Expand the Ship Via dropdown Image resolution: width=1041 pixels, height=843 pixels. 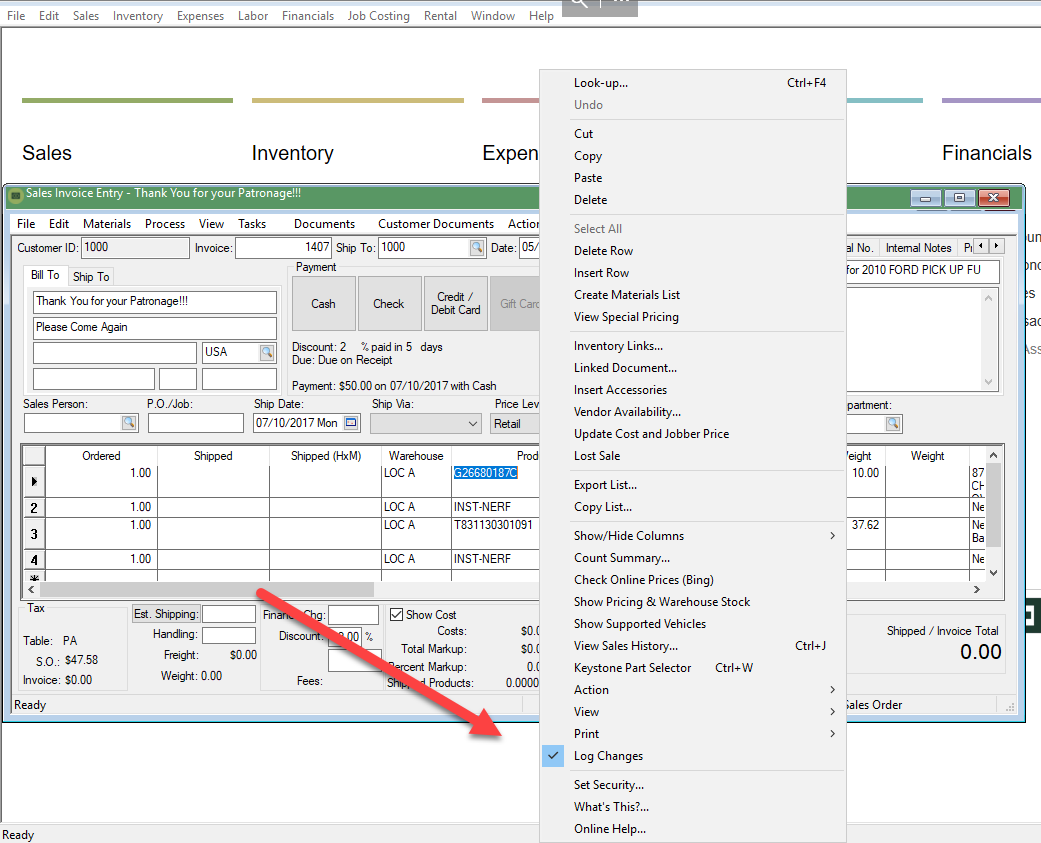[x=473, y=424]
